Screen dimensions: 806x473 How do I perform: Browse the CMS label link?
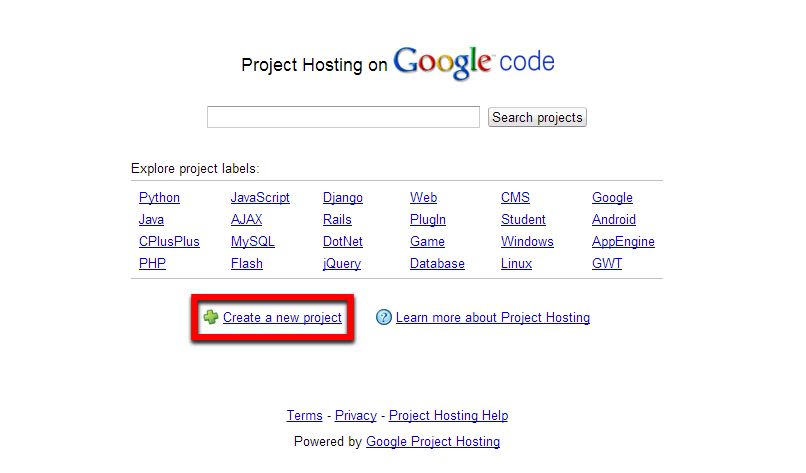(516, 197)
